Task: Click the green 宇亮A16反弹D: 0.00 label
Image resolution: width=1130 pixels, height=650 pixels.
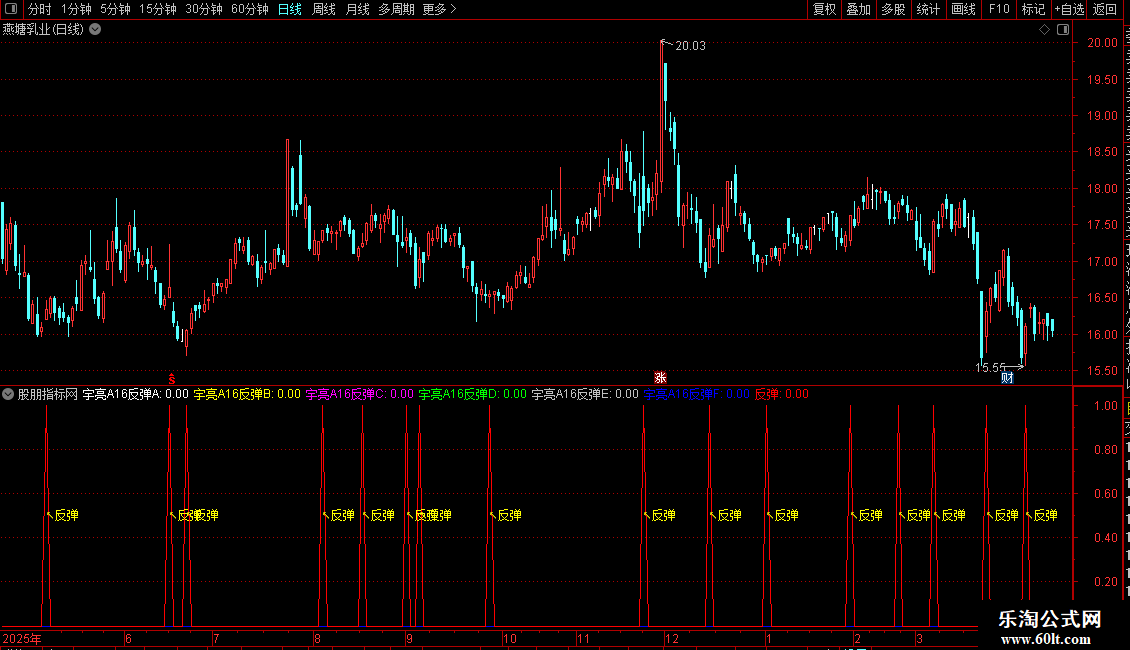Action: (473, 394)
